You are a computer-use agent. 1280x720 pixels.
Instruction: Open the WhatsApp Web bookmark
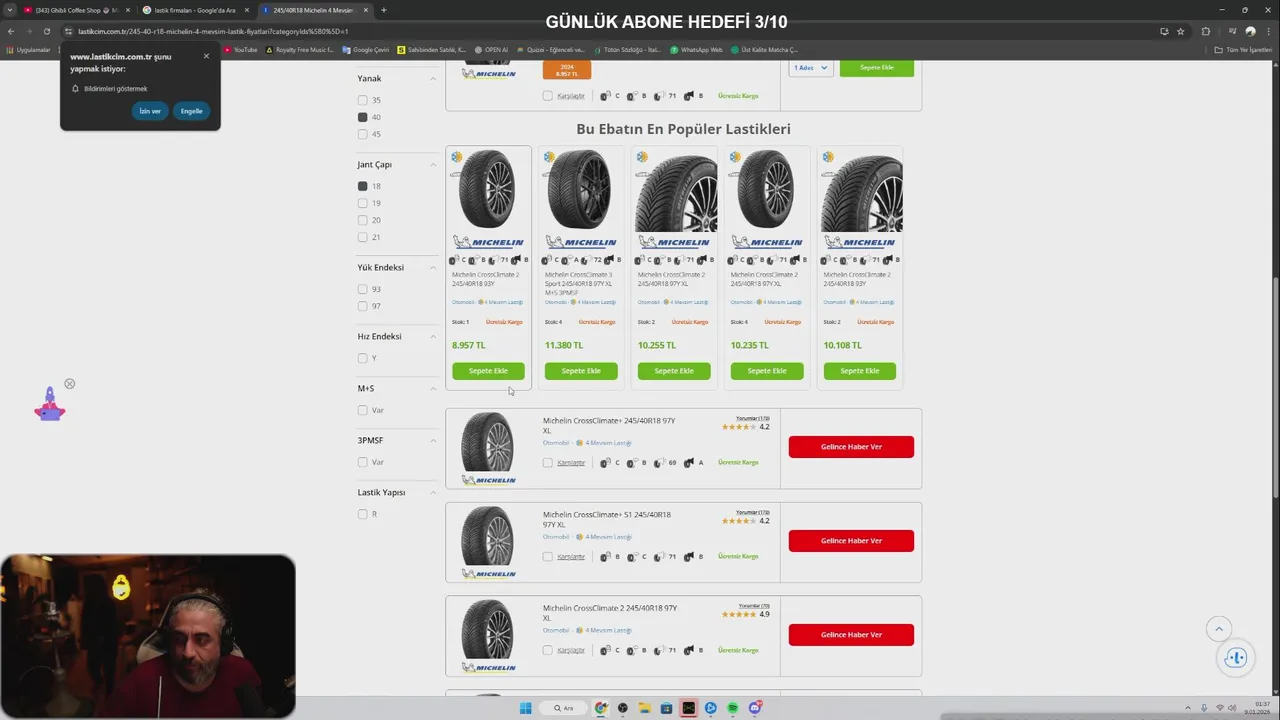696,49
